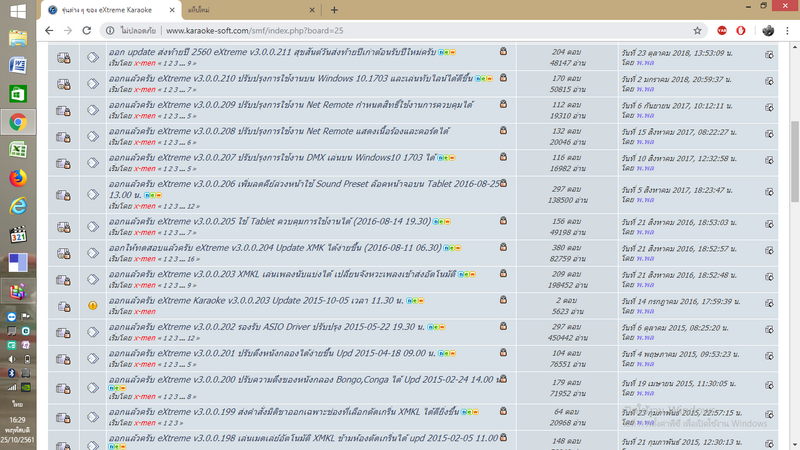800x450 pixels.
Task: Jump to last post of v3.0.0.209 topic
Action: point(769,108)
